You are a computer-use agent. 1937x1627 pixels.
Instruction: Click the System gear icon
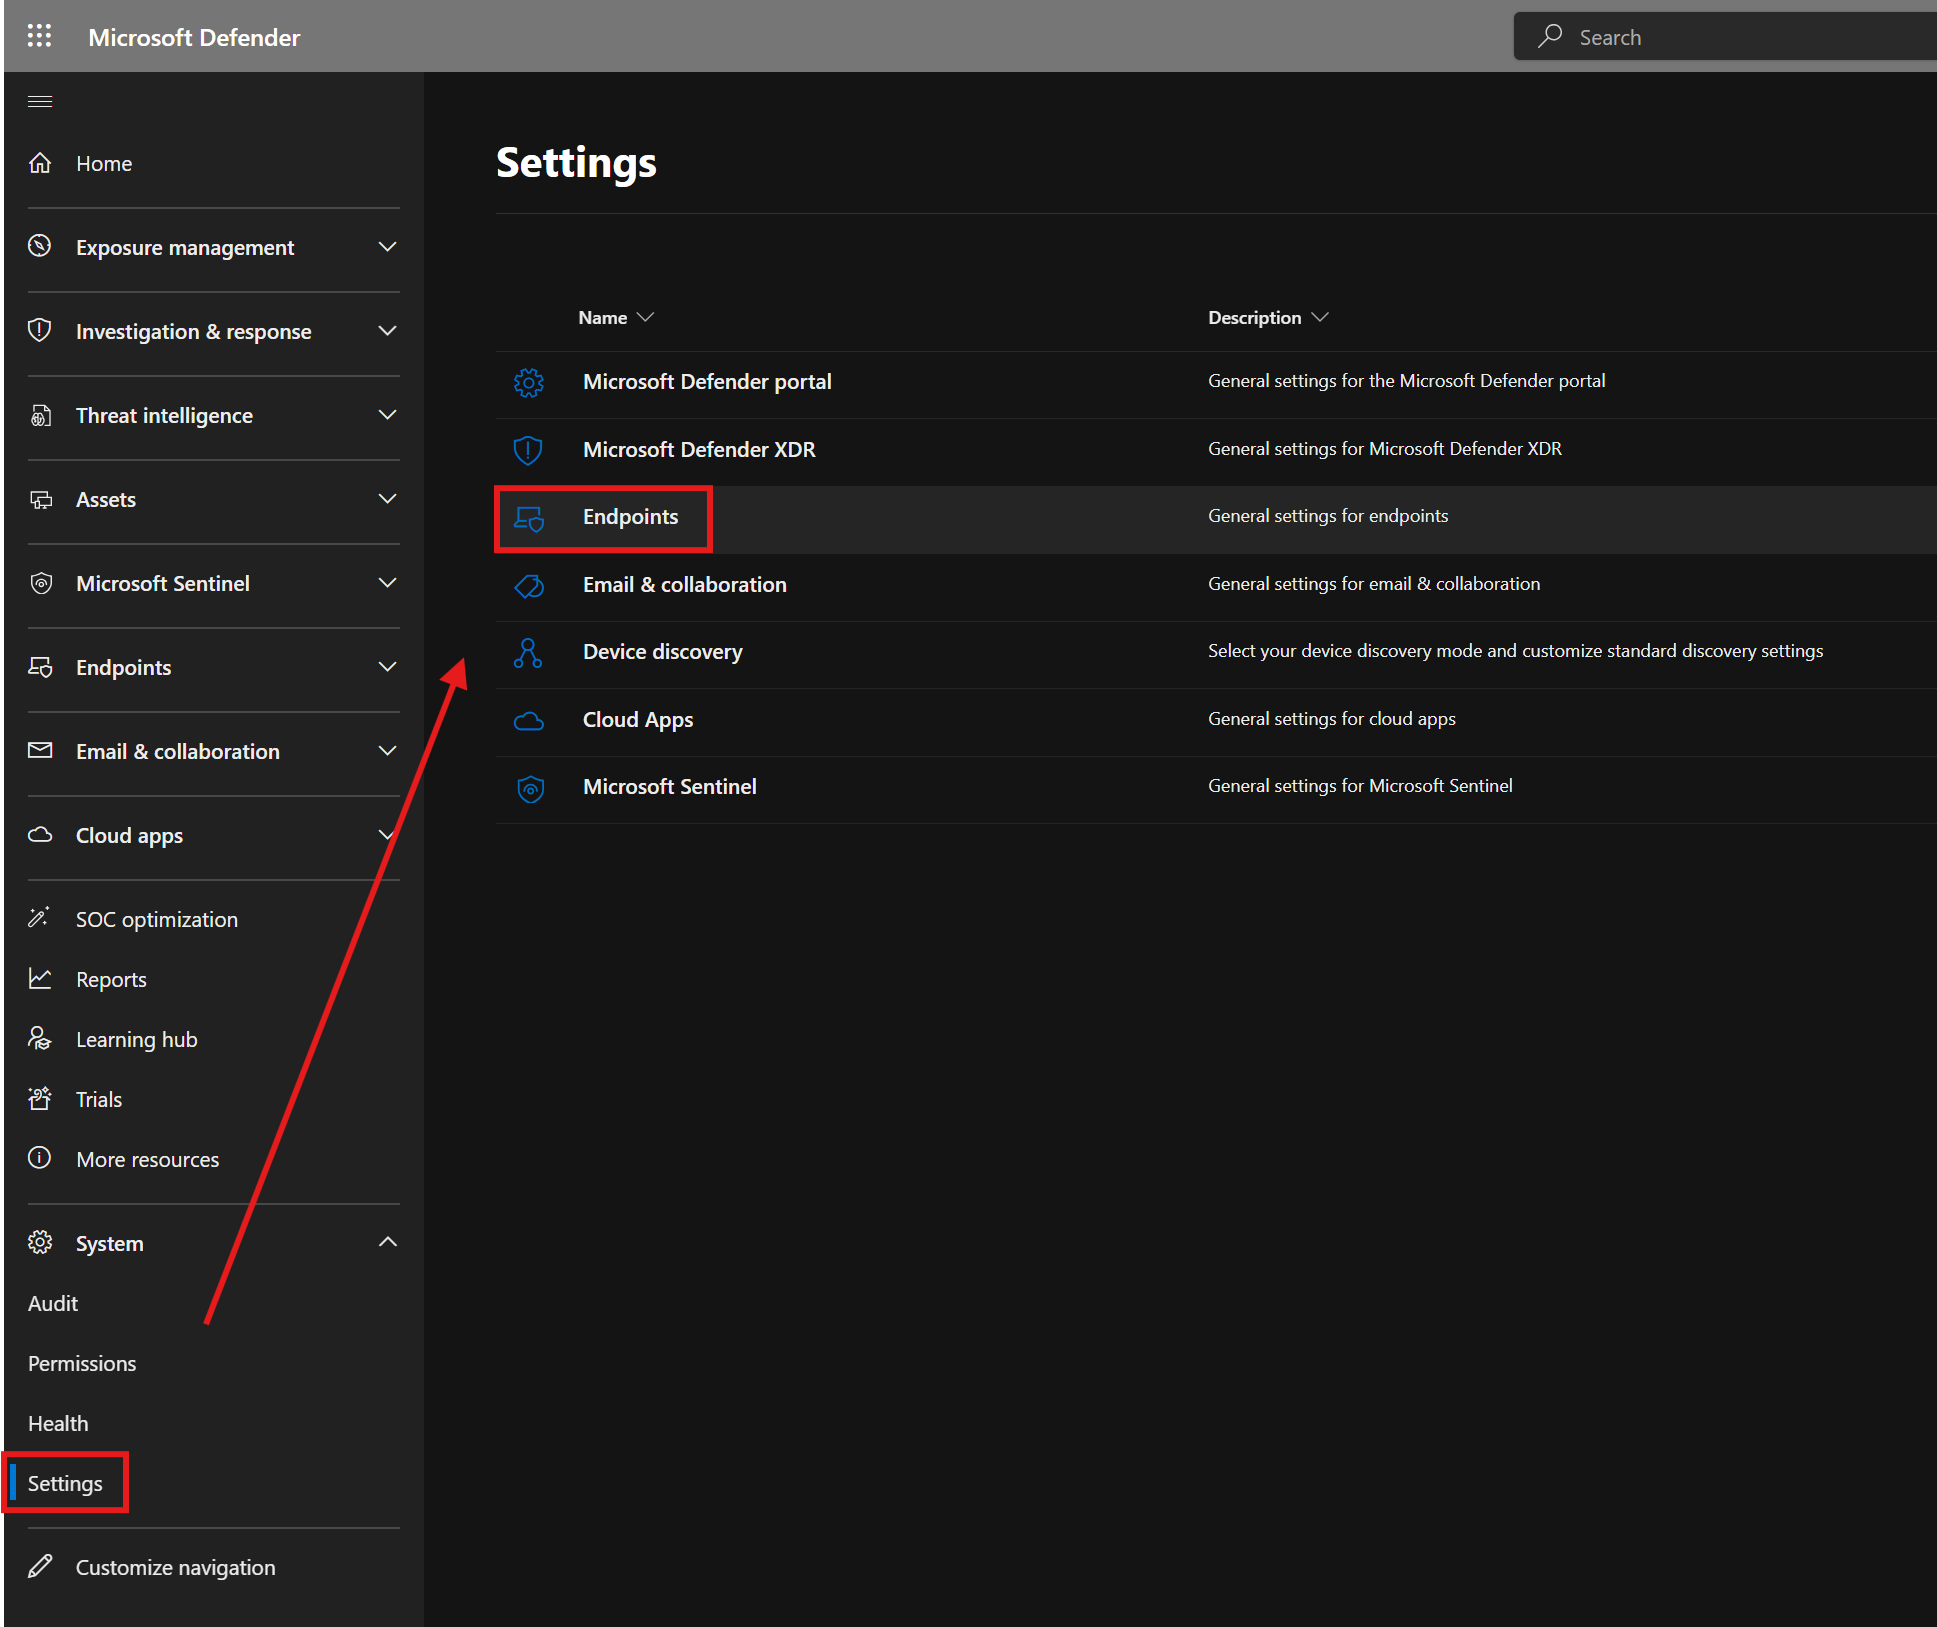click(40, 1242)
